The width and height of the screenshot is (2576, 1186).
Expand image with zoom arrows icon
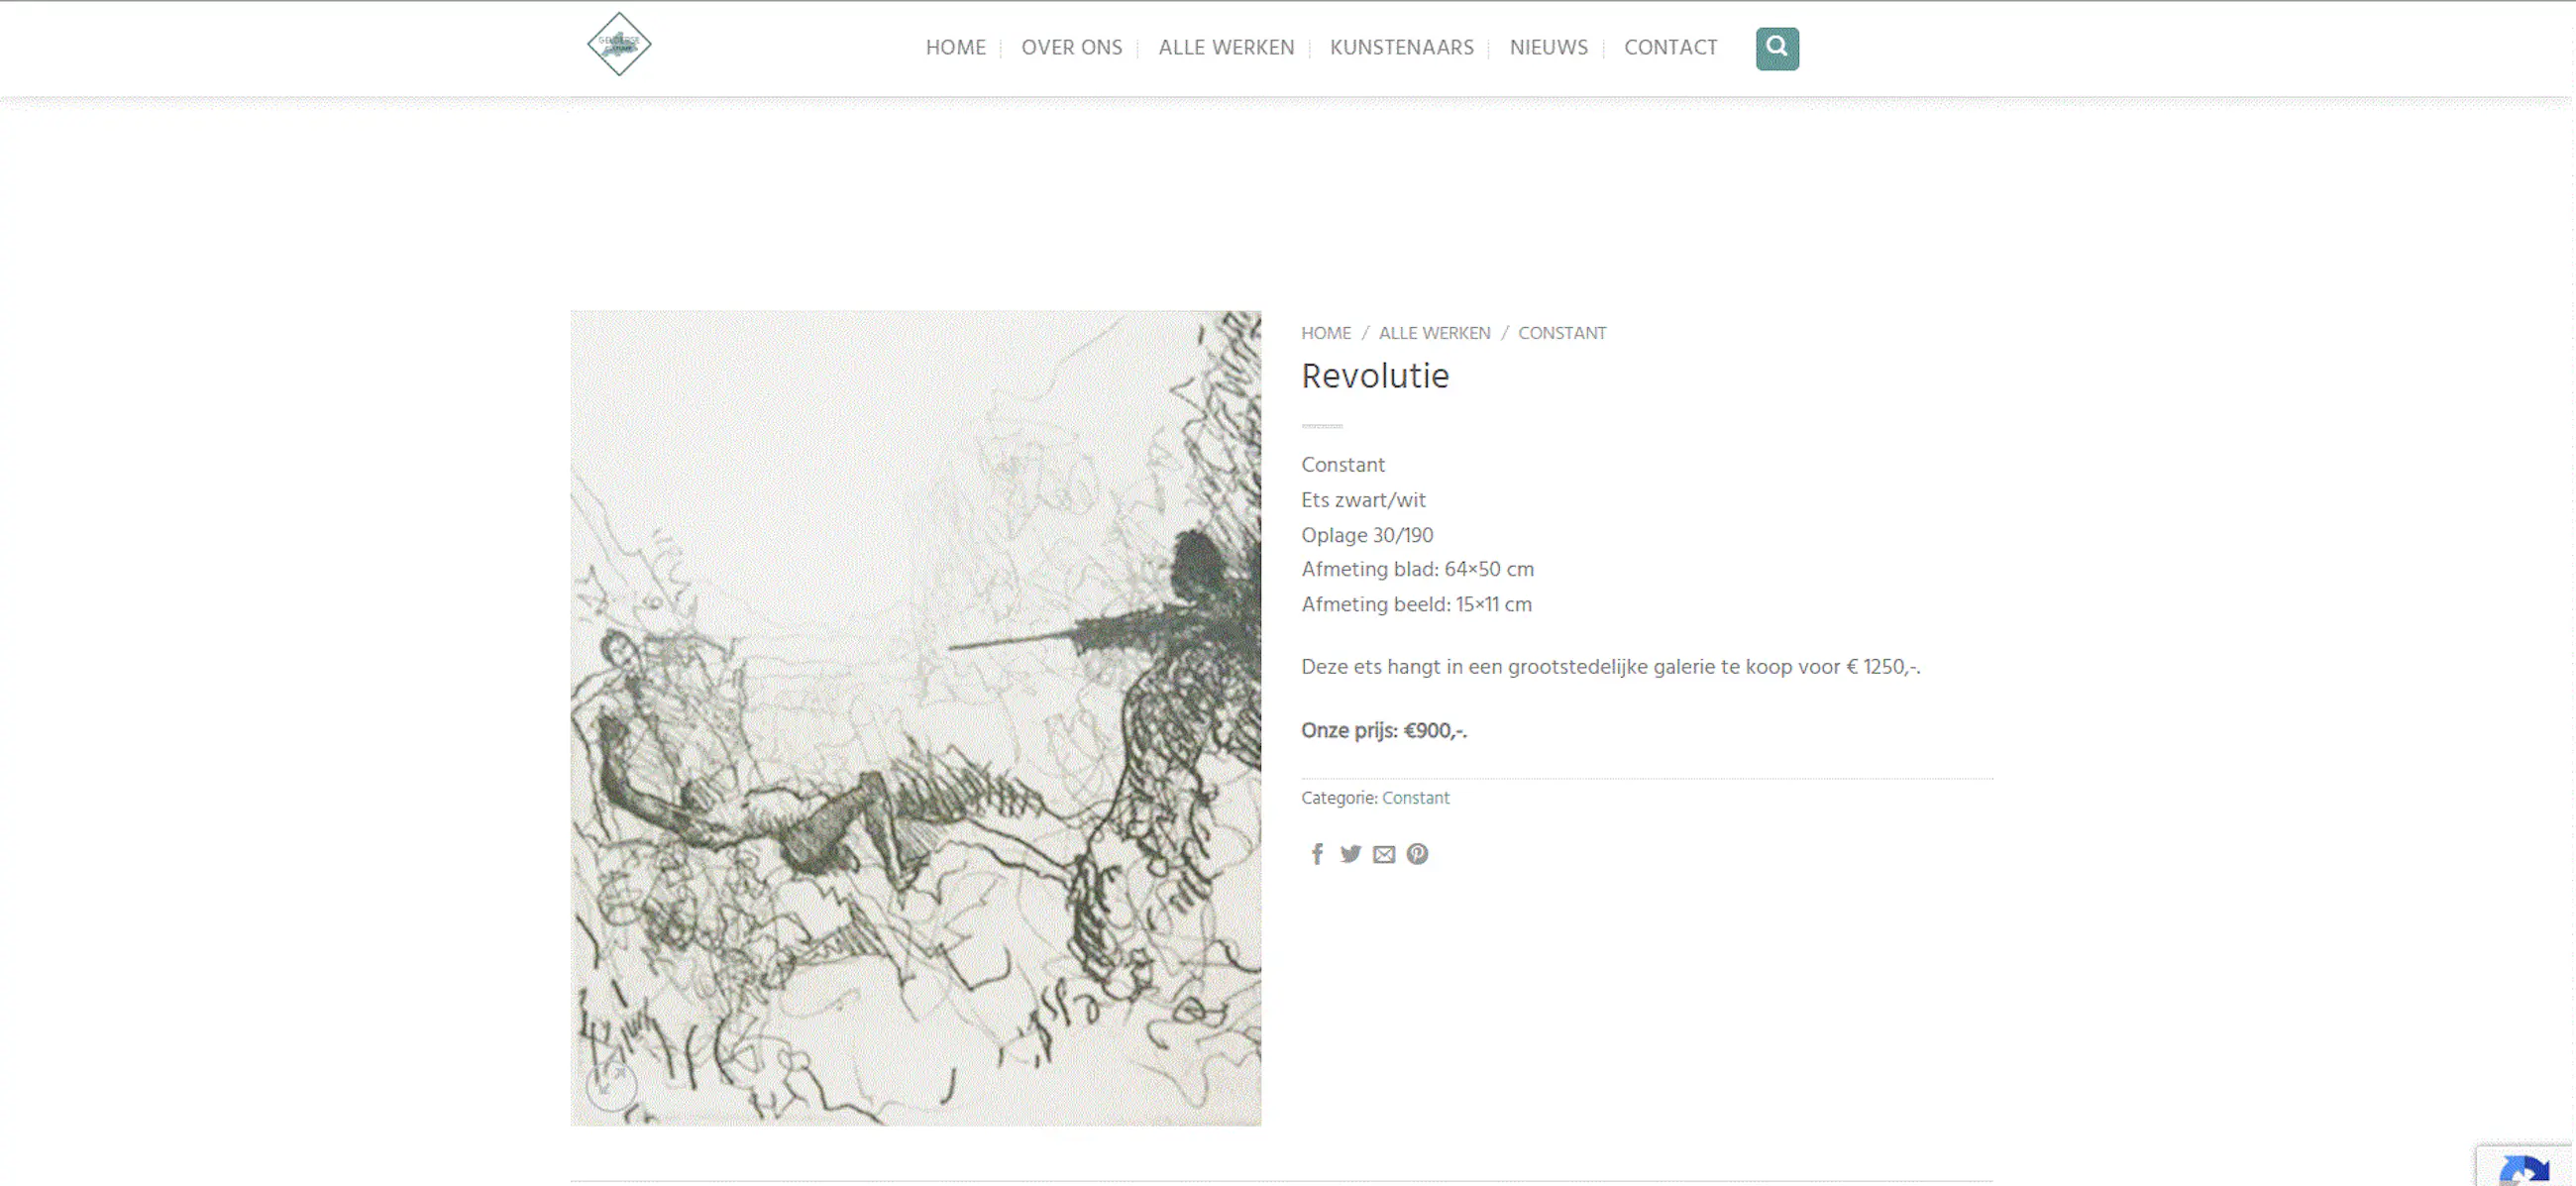(611, 1086)
